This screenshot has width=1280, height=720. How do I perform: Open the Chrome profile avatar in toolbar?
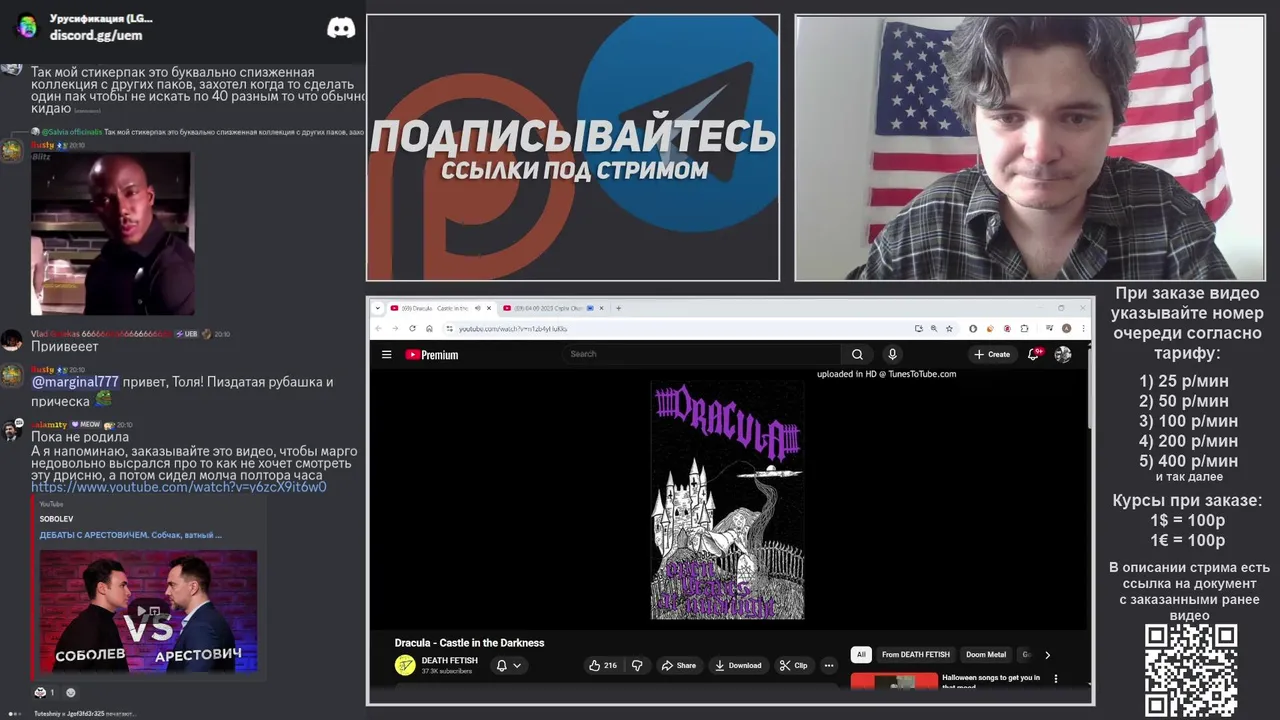[x=1066, y=328]
